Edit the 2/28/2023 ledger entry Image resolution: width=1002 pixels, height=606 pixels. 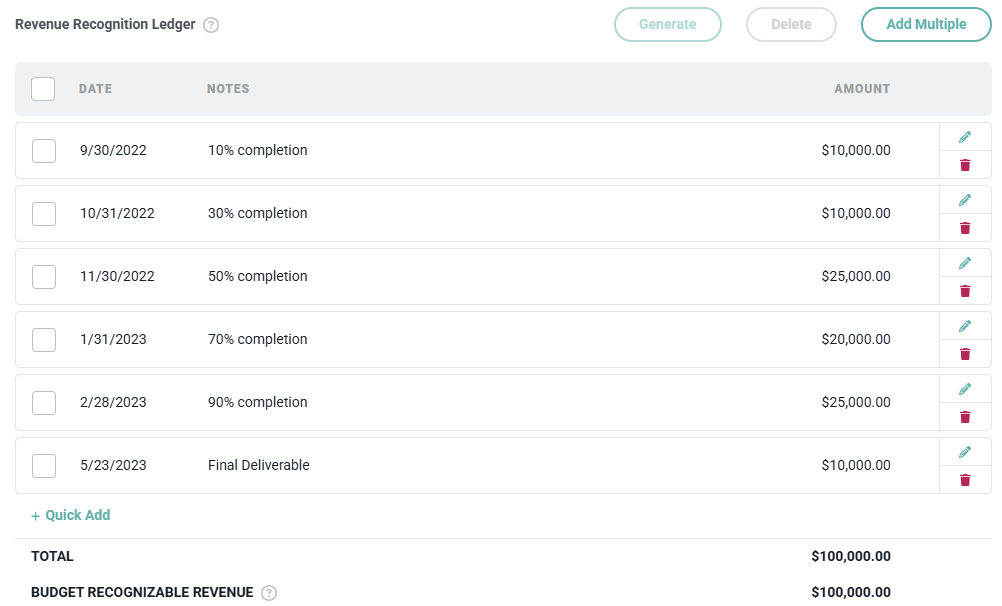click(x=965, y=389)
